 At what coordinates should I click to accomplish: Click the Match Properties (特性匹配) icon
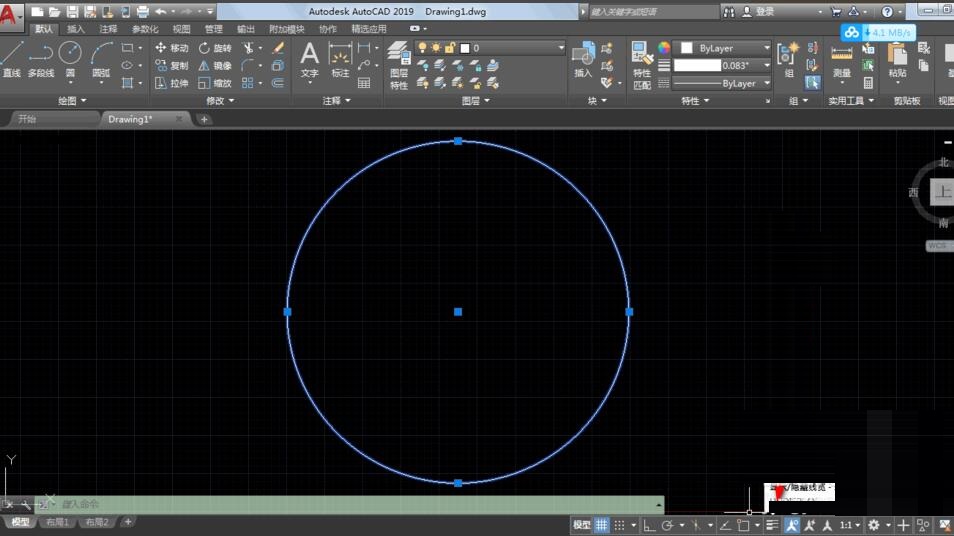[642, 65]
